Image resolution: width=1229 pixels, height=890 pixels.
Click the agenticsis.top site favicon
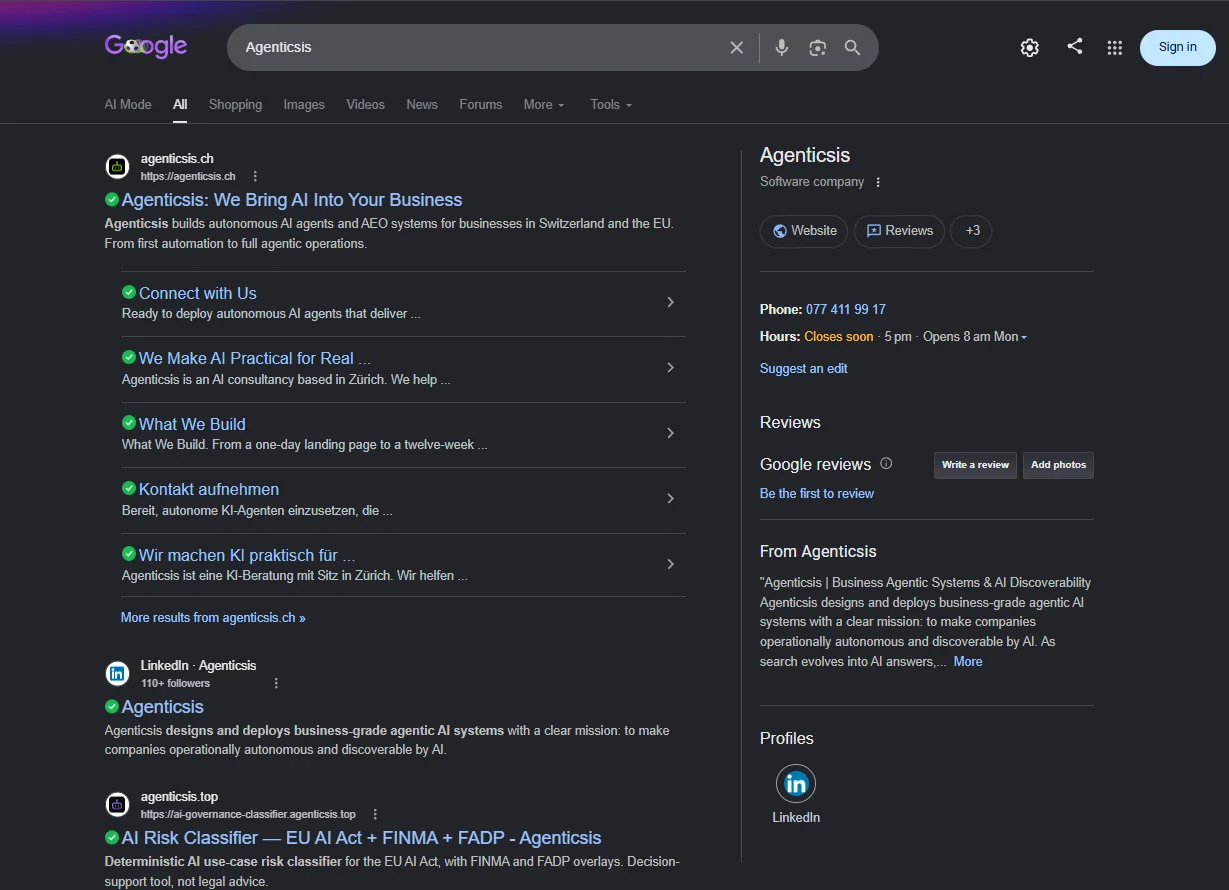[x=117, y=804]
